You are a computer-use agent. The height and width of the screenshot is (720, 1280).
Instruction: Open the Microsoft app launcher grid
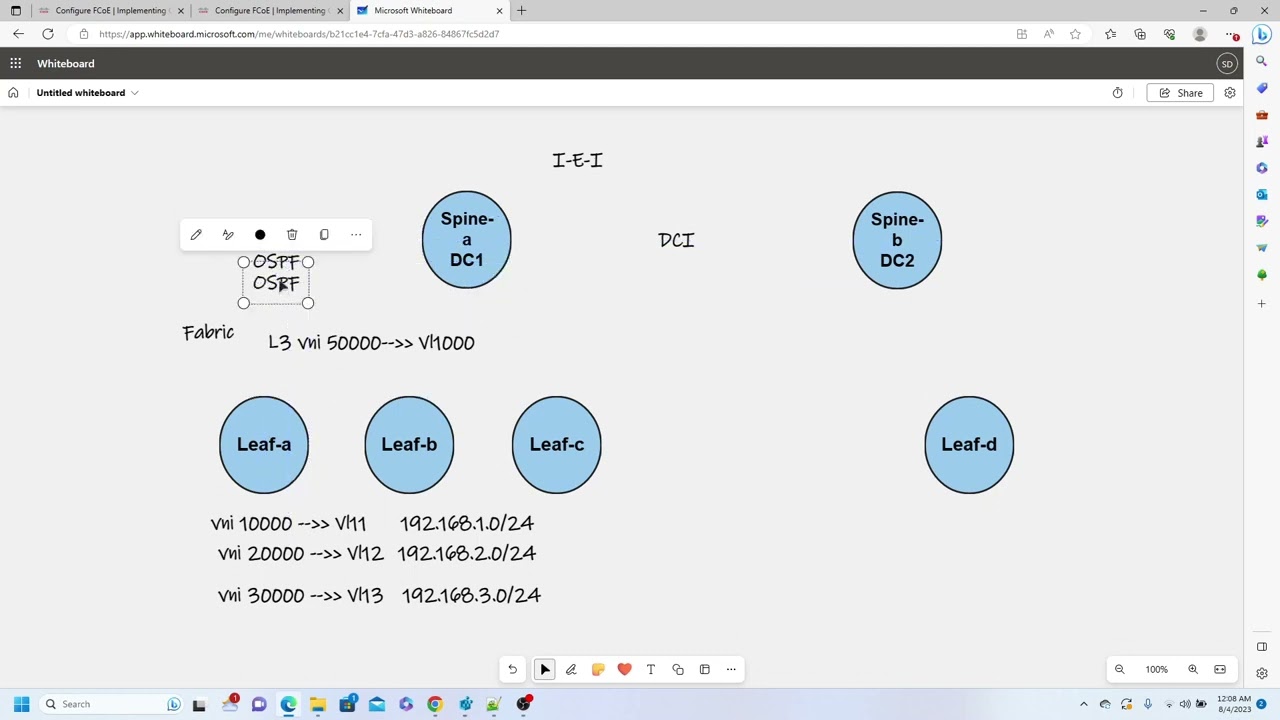(16, 63)
